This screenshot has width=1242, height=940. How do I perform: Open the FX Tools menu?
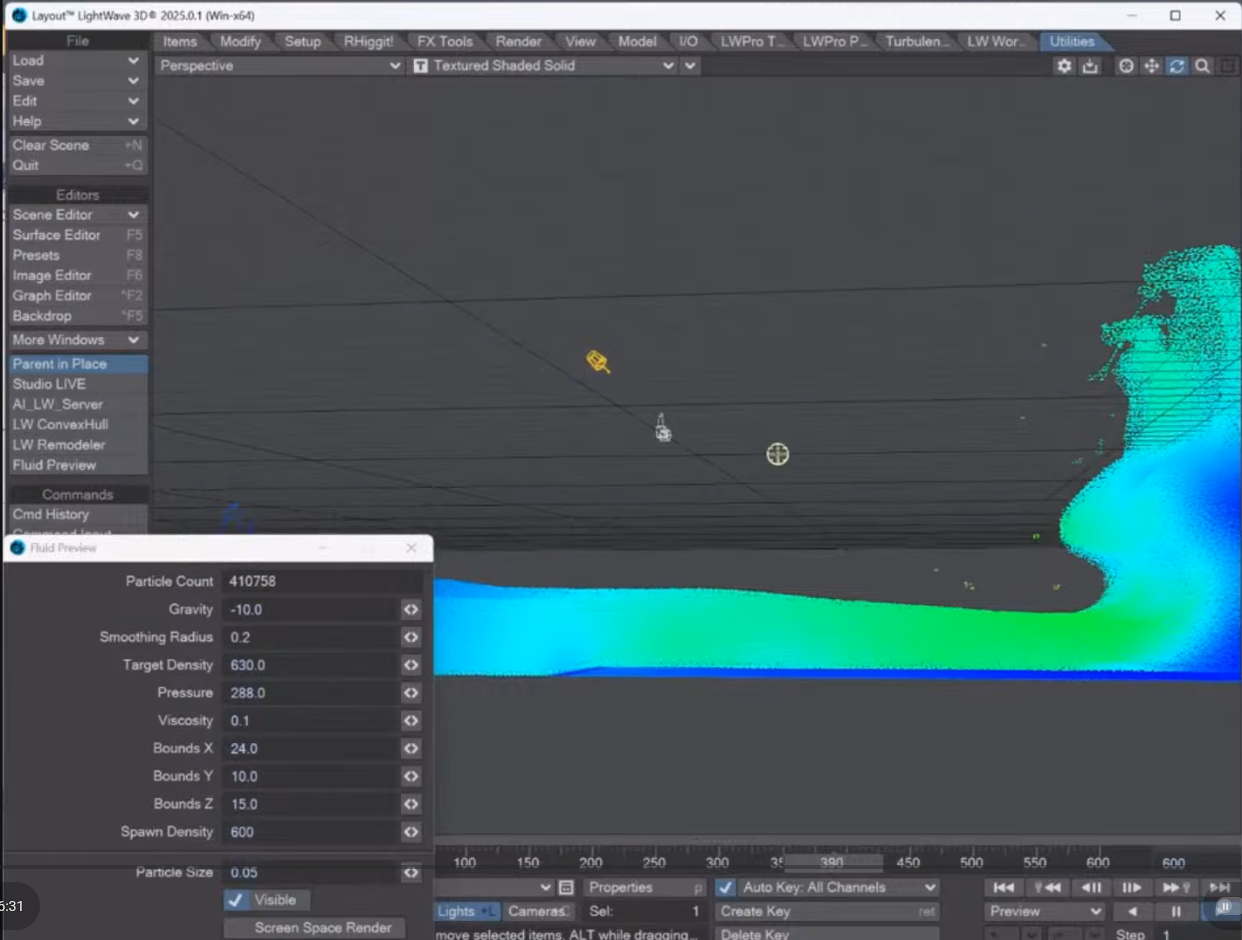tap(444, 41)
